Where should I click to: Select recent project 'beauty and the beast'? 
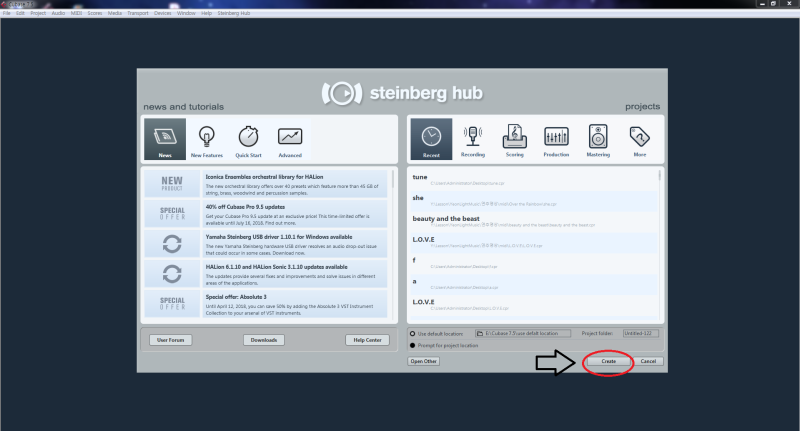click(534, 221)
